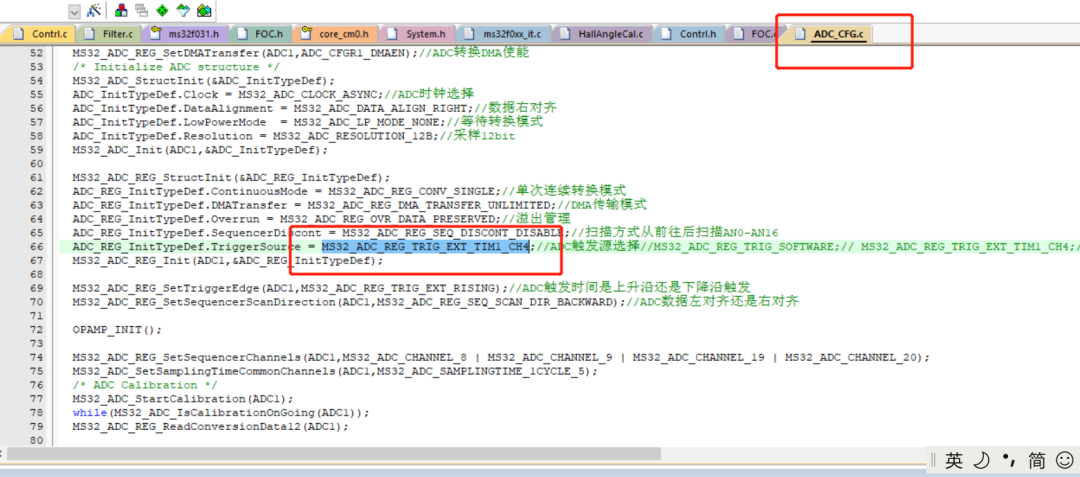The image size is (1080, 477).
Task: Click the highlighted MS32_ADC_REG_TRIG_EXT_TIM1_CH4 text
Action: click(x=425, y=246)
